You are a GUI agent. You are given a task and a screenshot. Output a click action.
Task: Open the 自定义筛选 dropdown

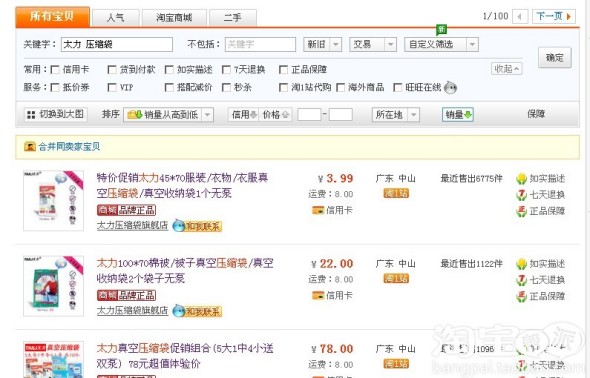(441, 44)
